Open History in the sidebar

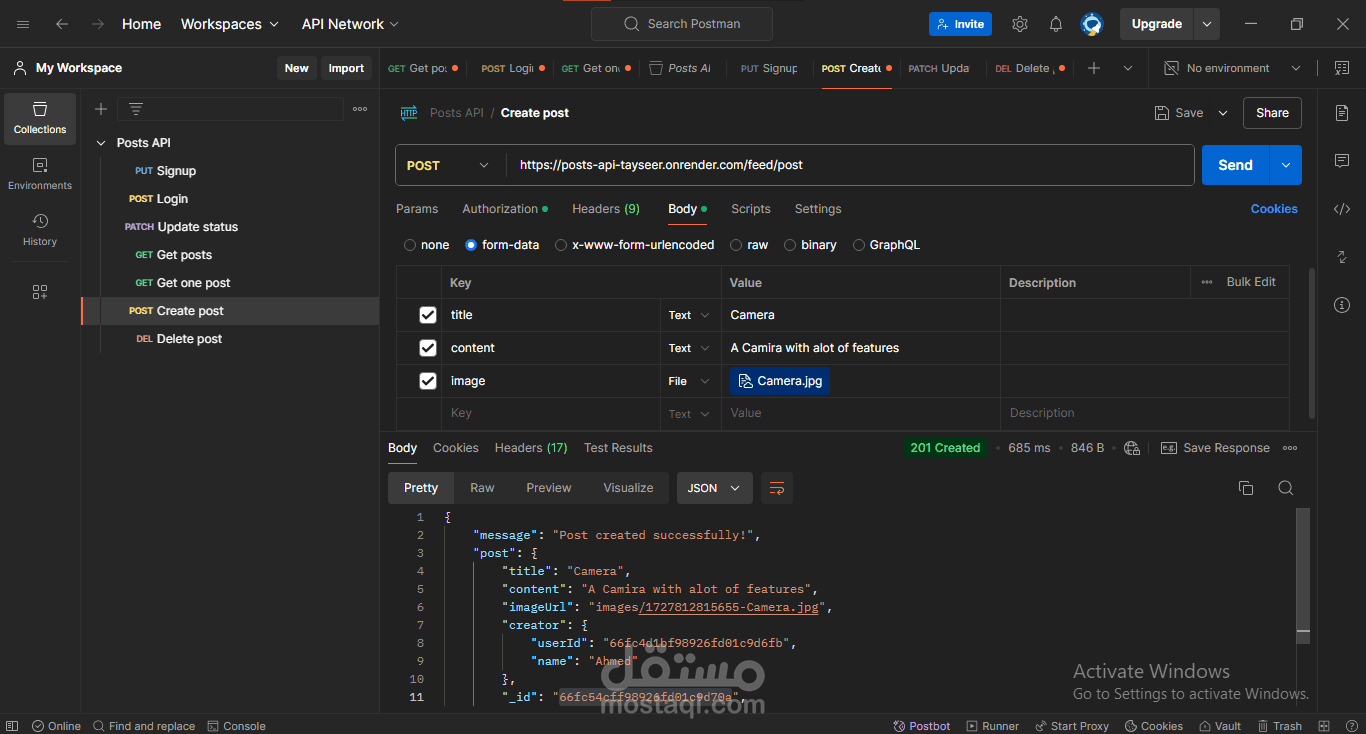[x=40, y=230]
